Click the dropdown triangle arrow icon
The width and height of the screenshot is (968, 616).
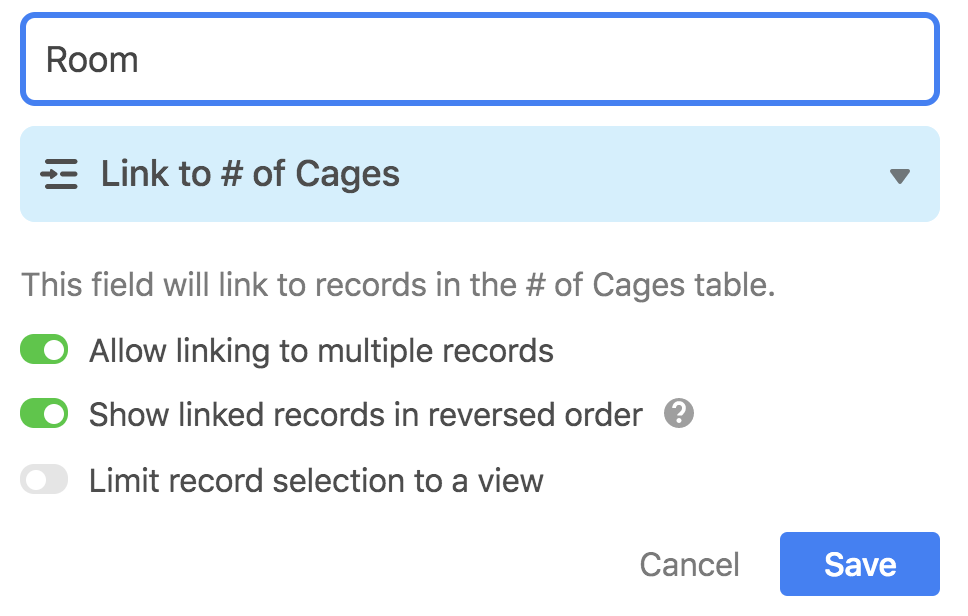point(899,176)
